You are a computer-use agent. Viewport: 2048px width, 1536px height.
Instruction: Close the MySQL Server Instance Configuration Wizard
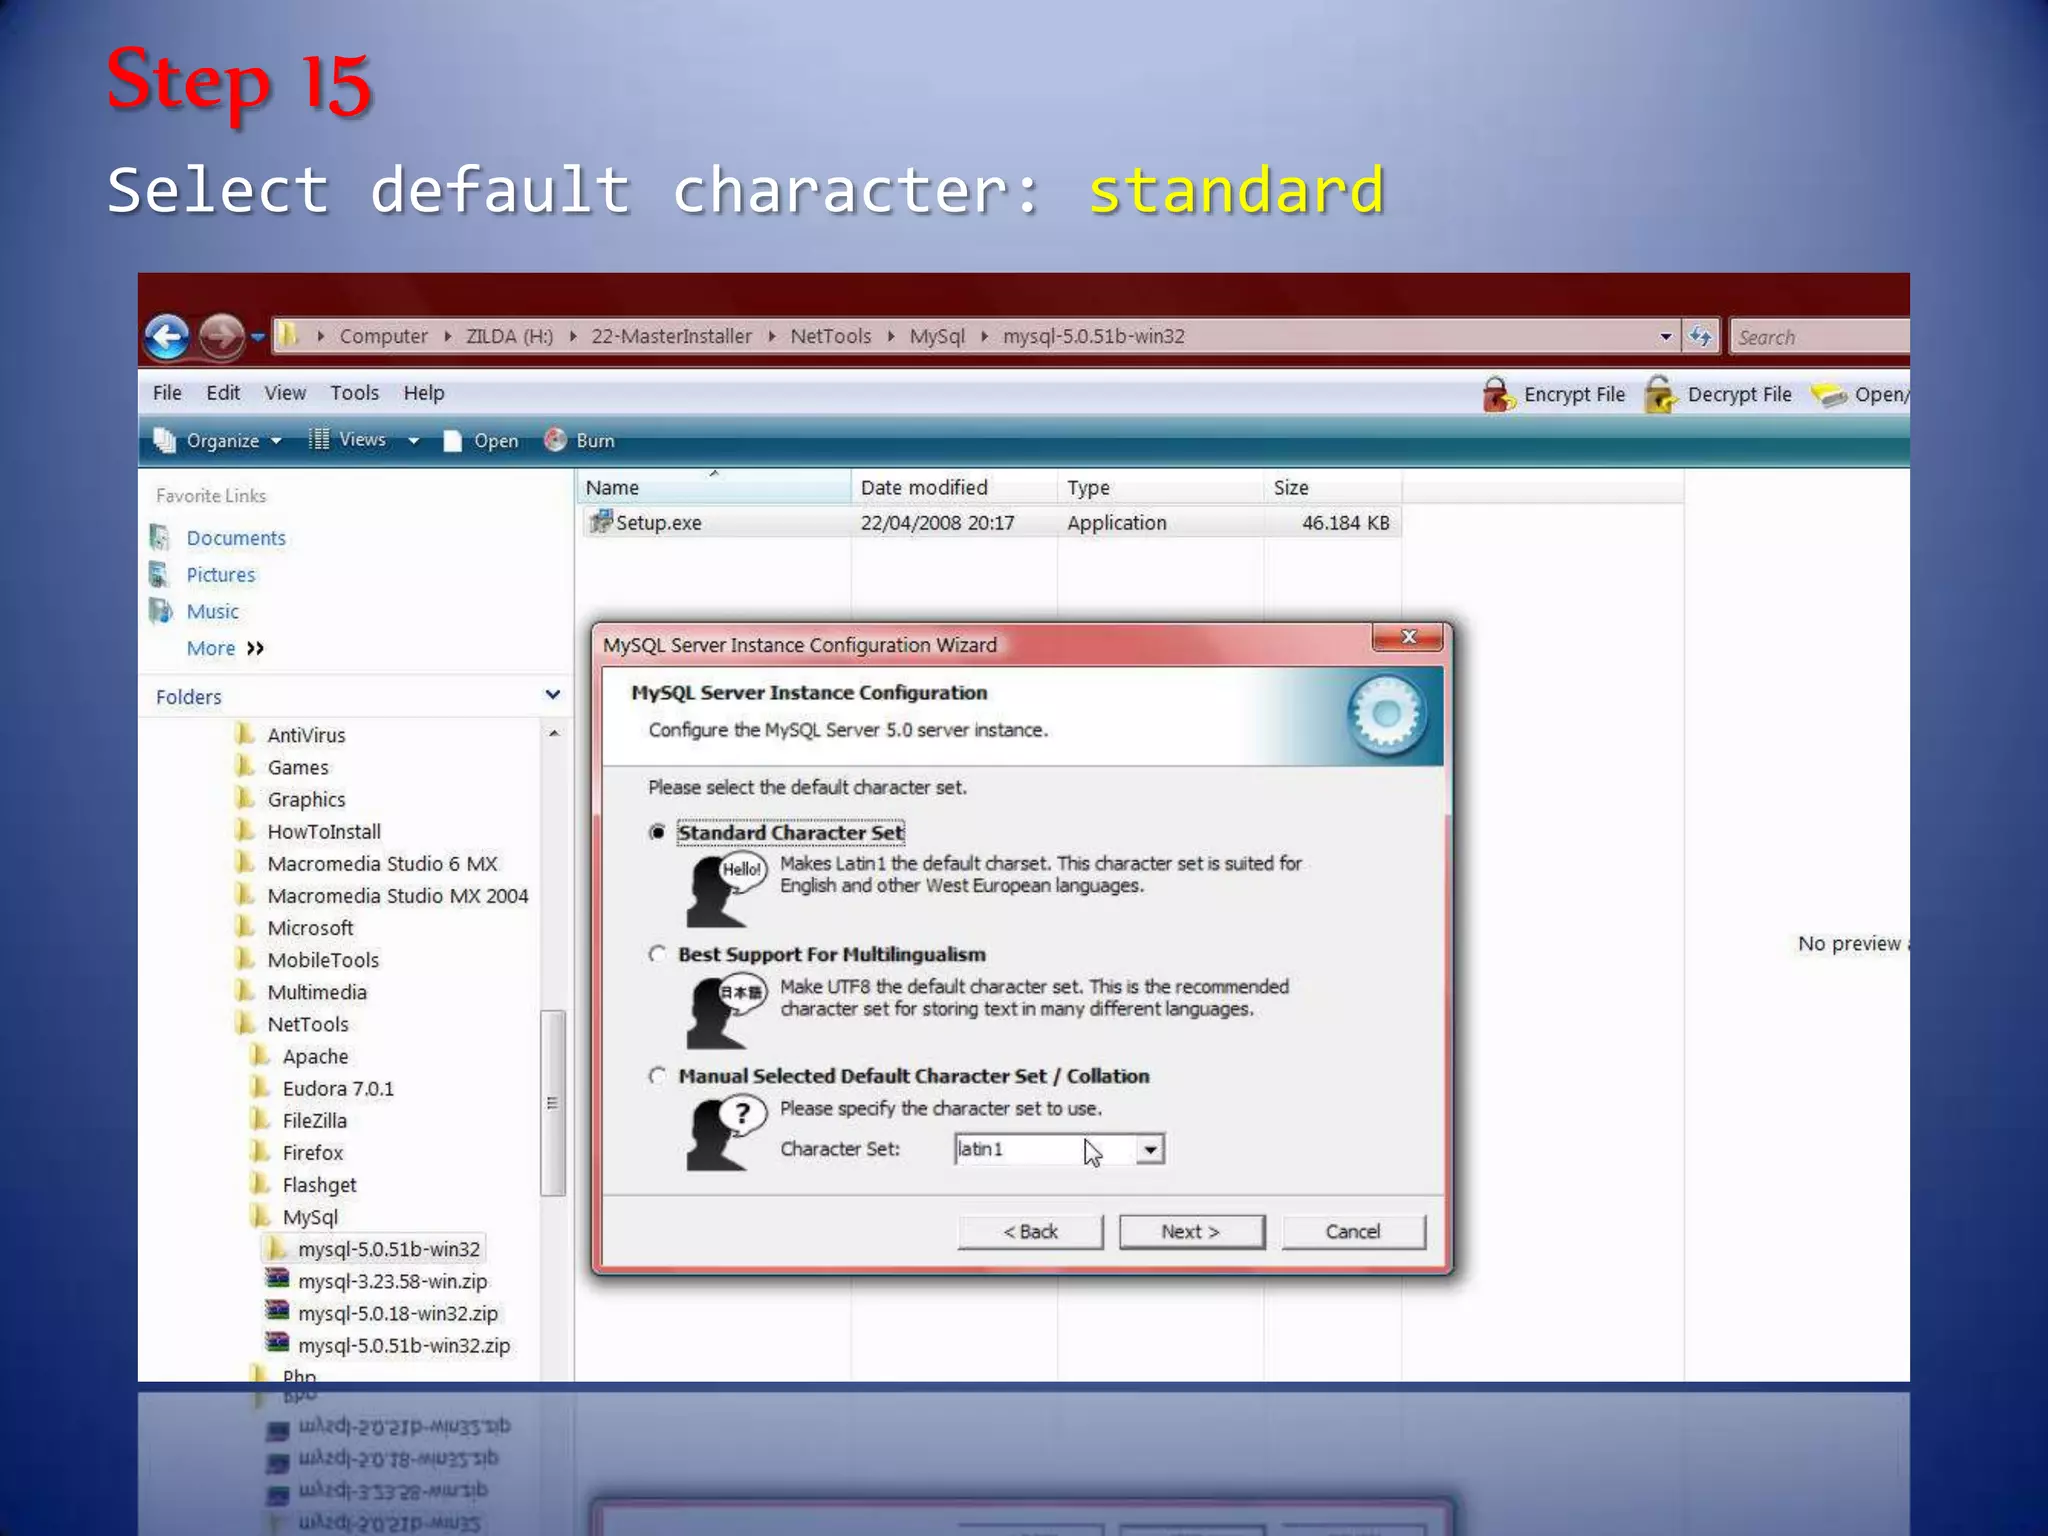click(x=1409, y=637)
